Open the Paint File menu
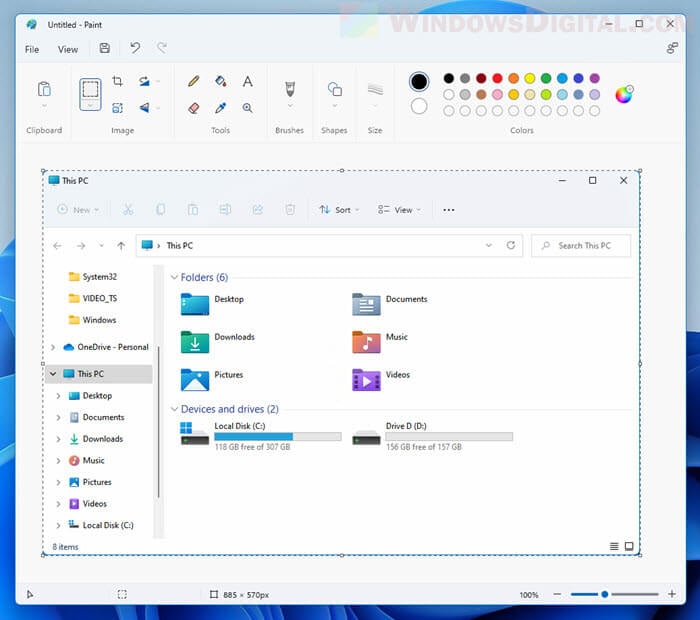700x620 pixels. [32, 49]
